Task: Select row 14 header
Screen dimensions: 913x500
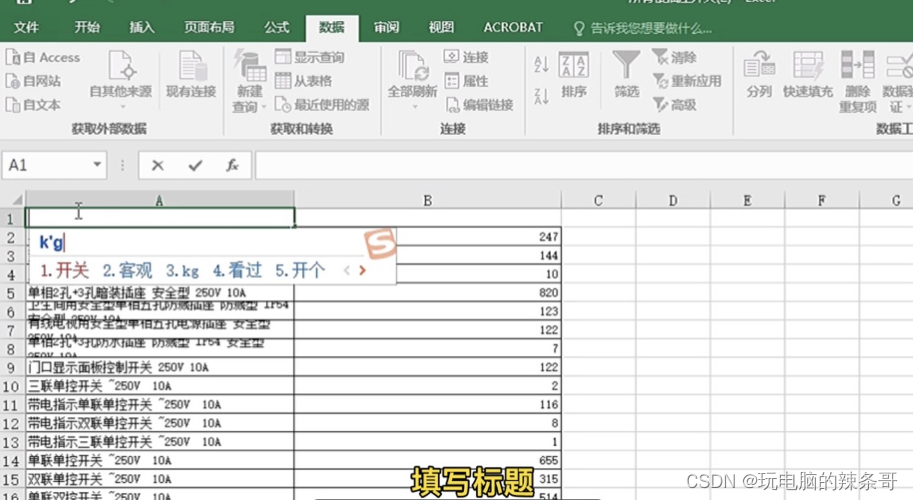Action: tap(12, 460)
